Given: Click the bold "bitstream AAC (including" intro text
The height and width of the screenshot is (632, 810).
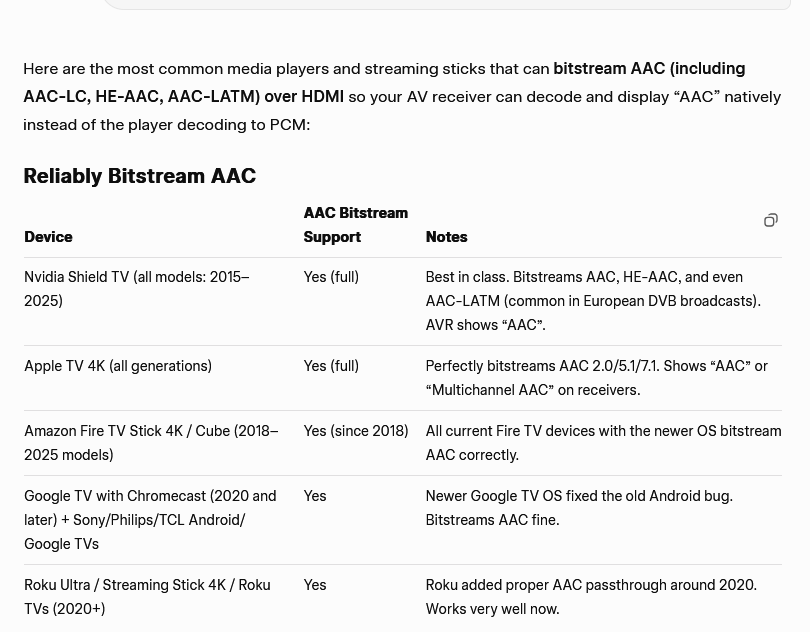Looking at the screenshot, I should click(649, 69).
